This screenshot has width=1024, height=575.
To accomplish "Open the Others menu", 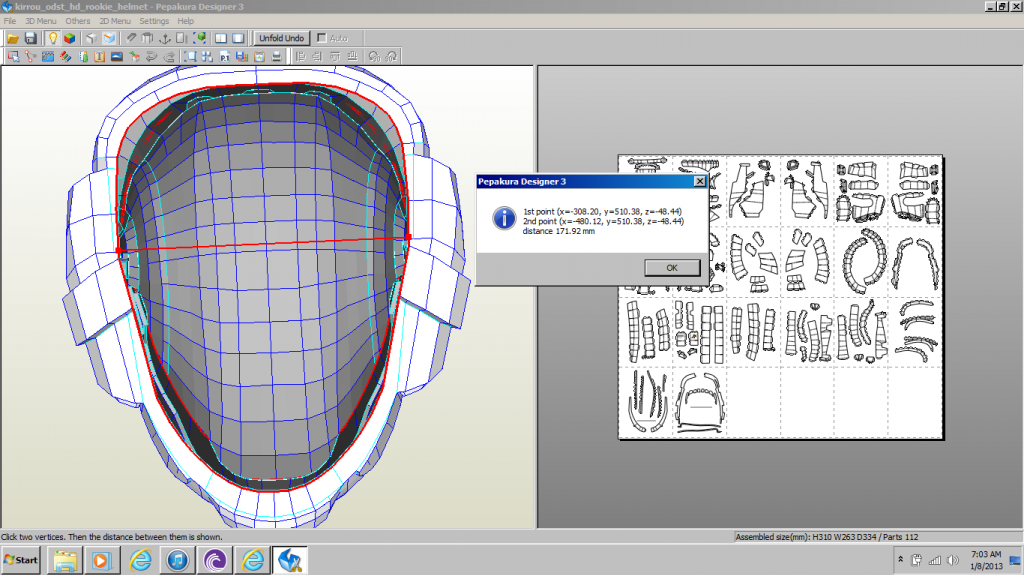I will [x=78, y=21].
